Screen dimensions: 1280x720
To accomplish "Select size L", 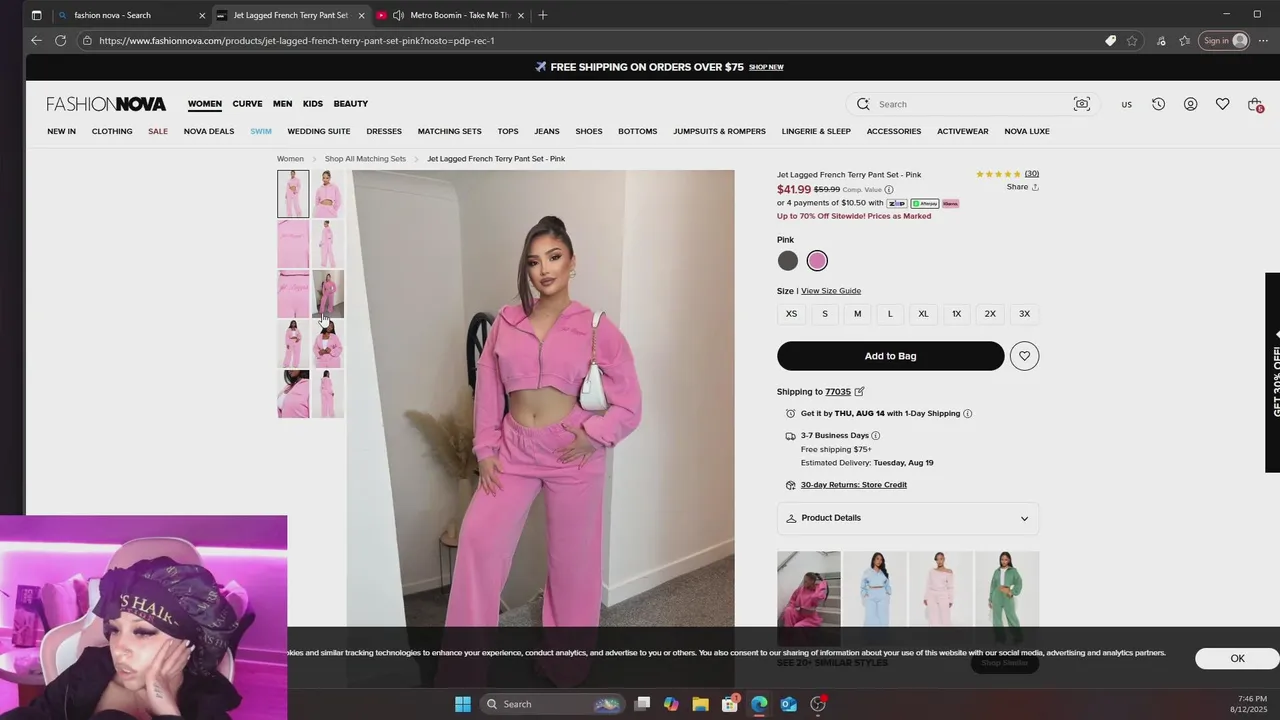I will (x=890, y=314).
